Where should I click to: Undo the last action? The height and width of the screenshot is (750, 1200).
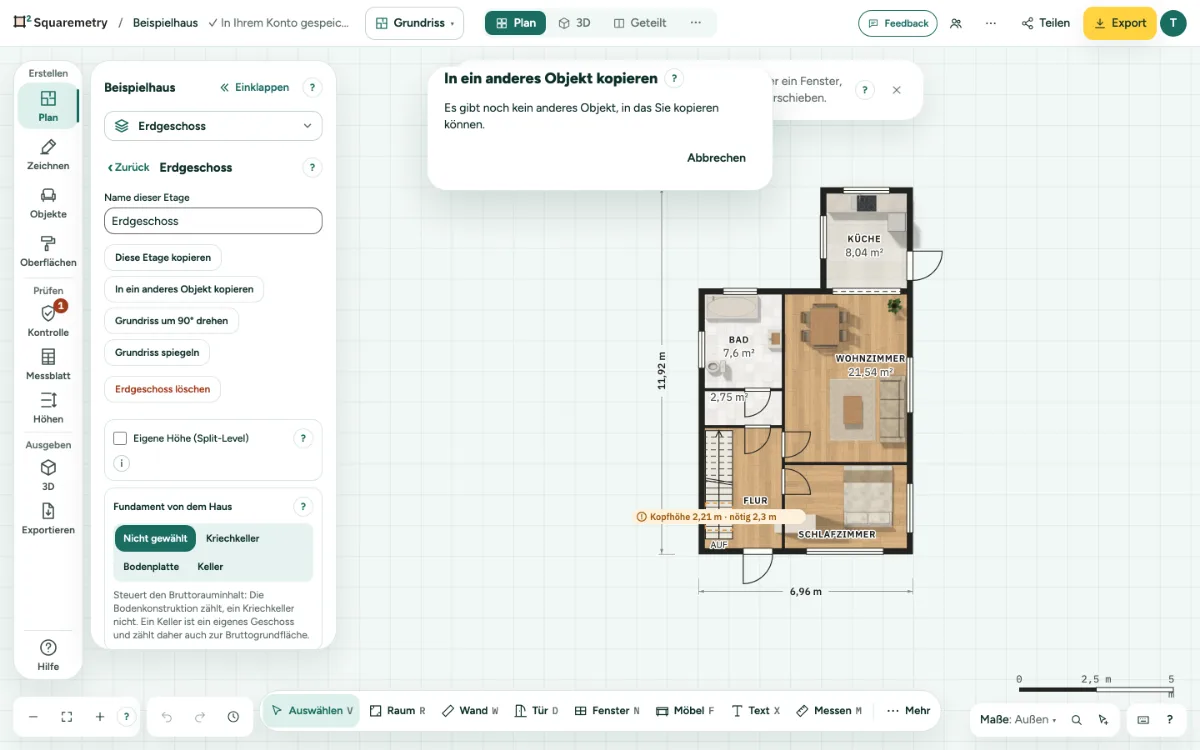point(167,717)
